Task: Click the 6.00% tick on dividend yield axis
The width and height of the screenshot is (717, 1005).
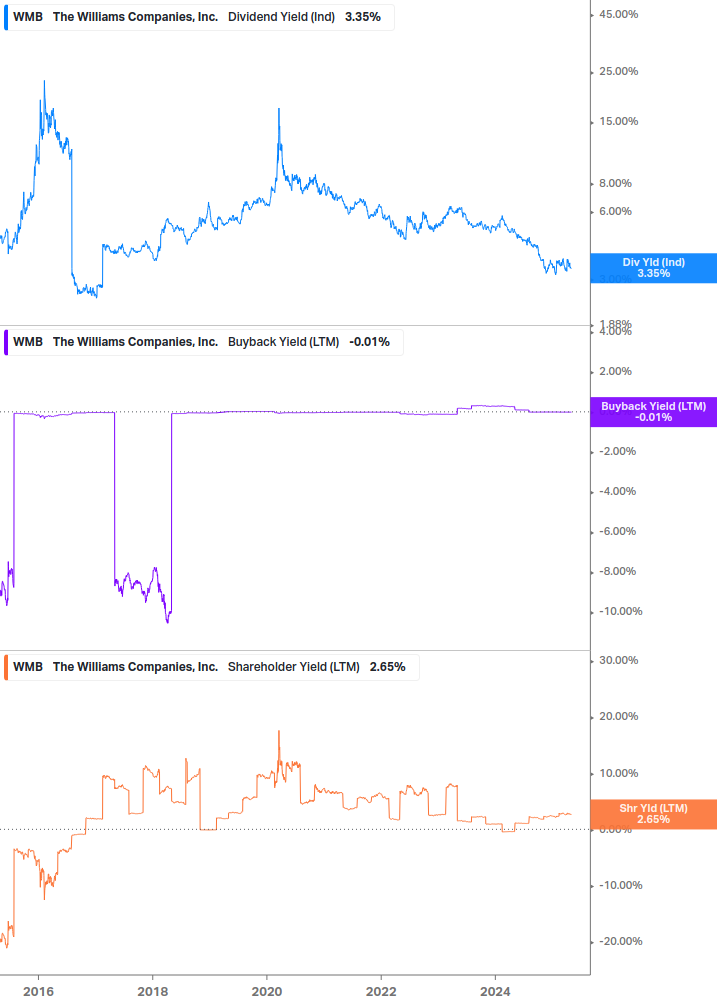Action: coord(615,212)
